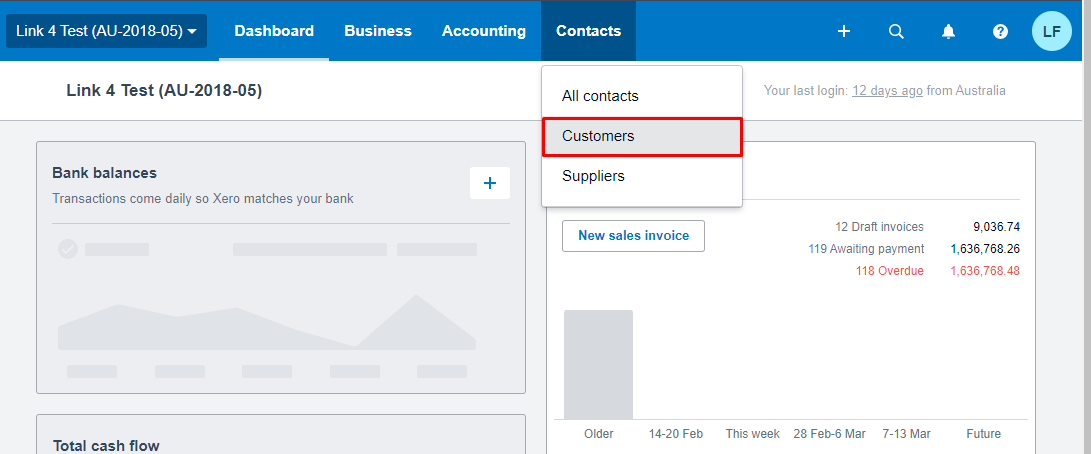Click the New sales invoice button
The image size is (1091, 454).
(633, 236)
